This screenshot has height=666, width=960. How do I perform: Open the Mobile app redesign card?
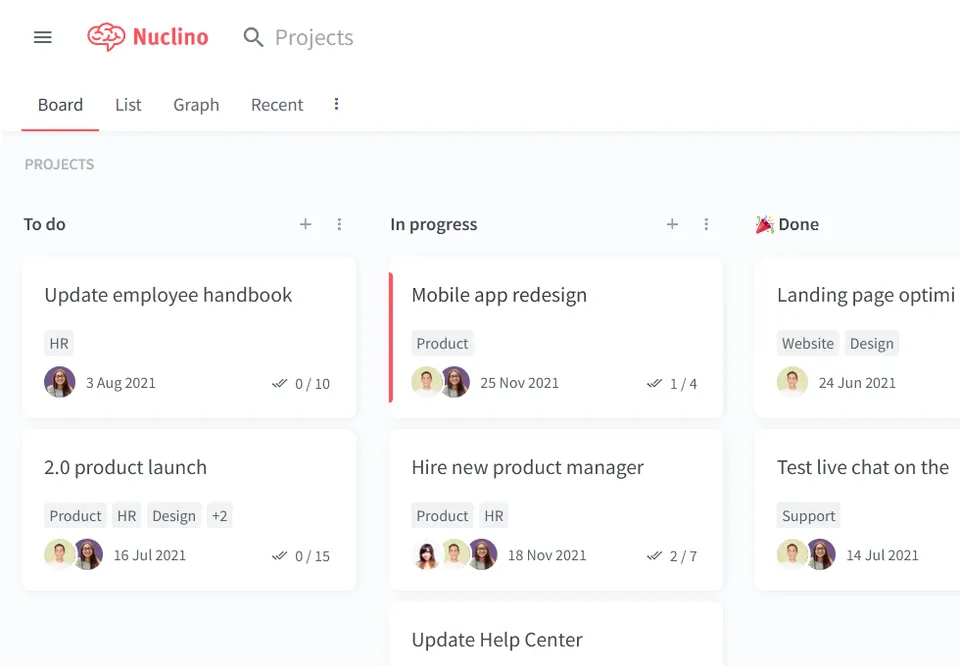tap(556, 338)
